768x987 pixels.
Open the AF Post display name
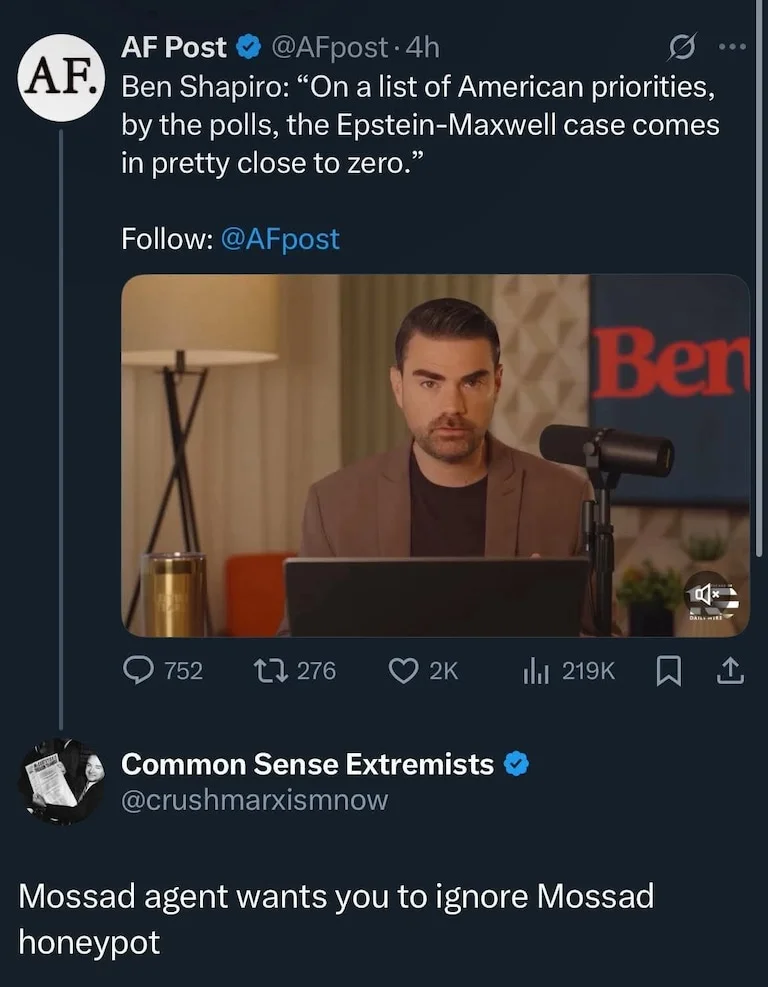coord(174,47)
